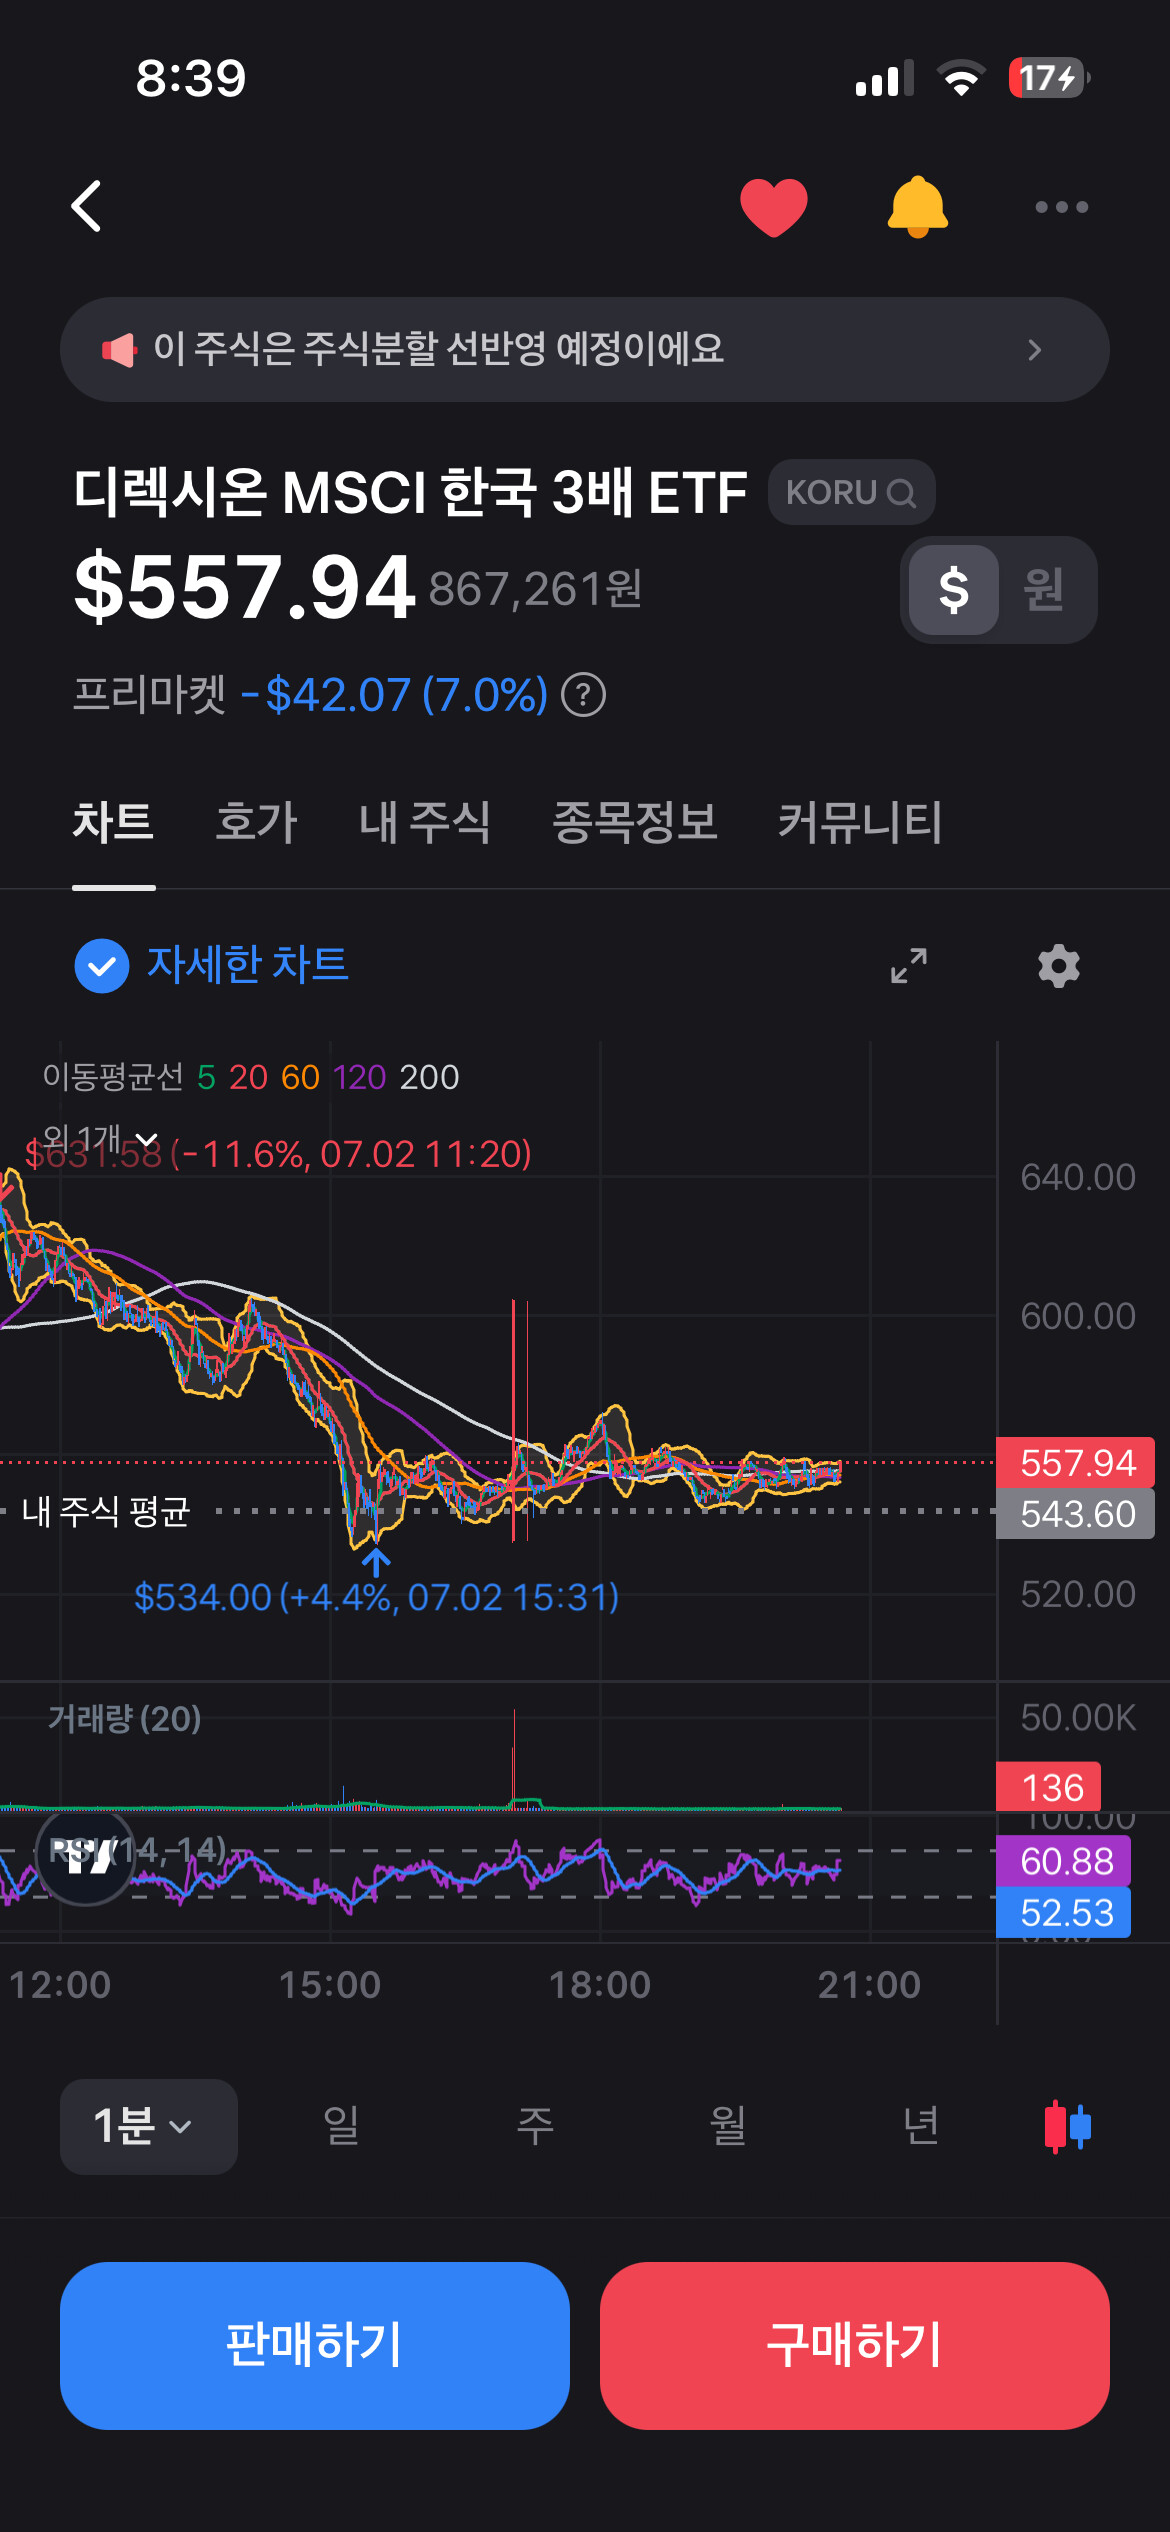Go to the 종목정보 tab
The image size is (1170, 2532).
click(x=635, y=822)
